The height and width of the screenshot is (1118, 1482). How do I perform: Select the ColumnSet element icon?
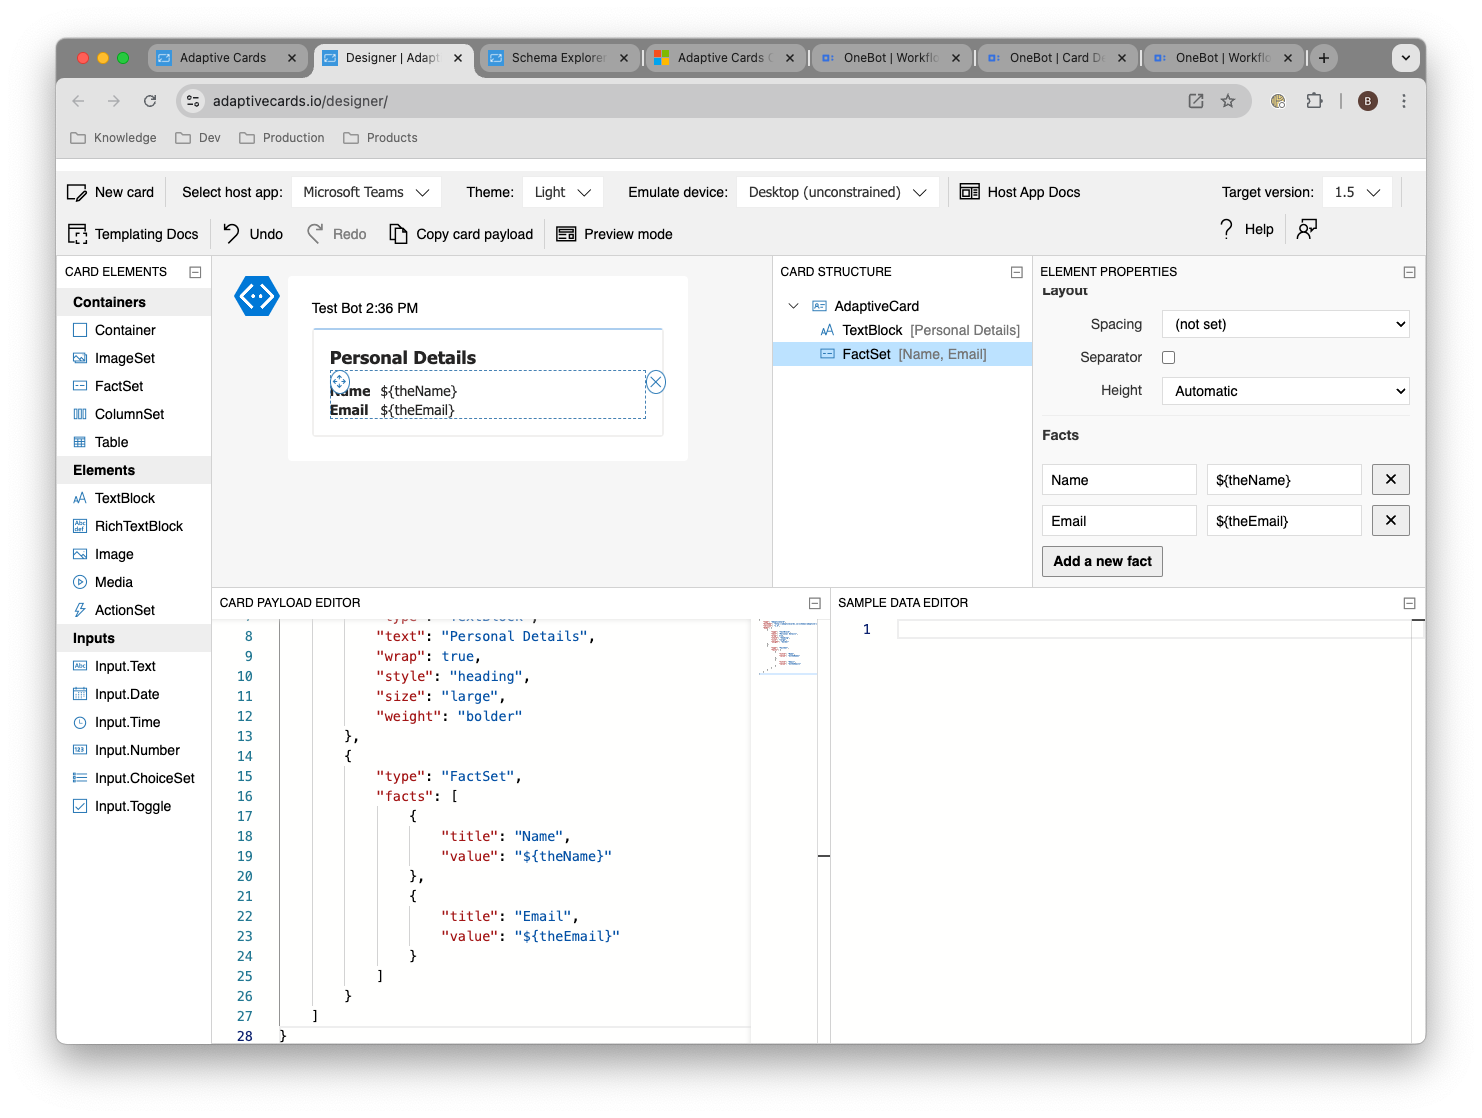(x=80, y=414)
